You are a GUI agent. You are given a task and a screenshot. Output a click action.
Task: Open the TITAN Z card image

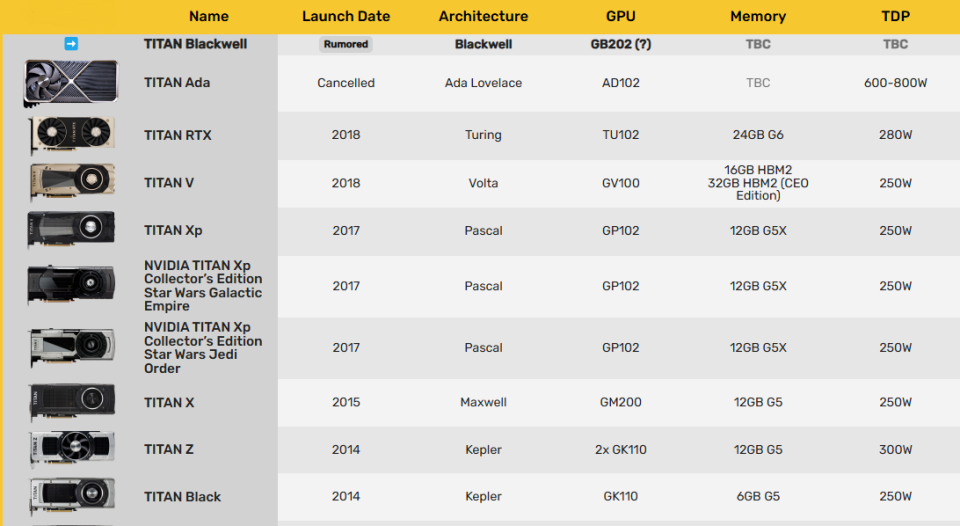tap(72, 449)
